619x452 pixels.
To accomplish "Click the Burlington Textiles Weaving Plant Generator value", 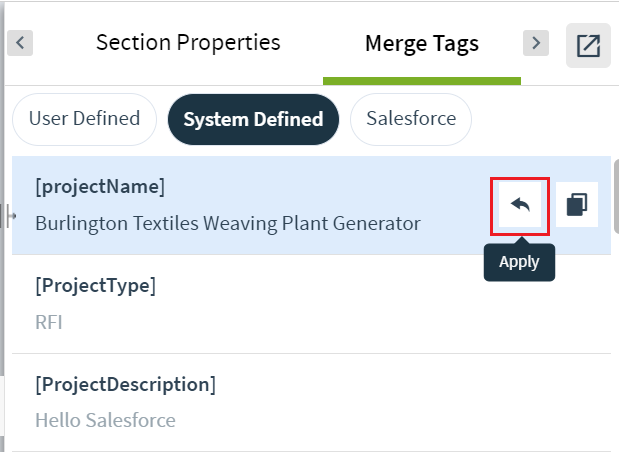I will tap(228, 223).
